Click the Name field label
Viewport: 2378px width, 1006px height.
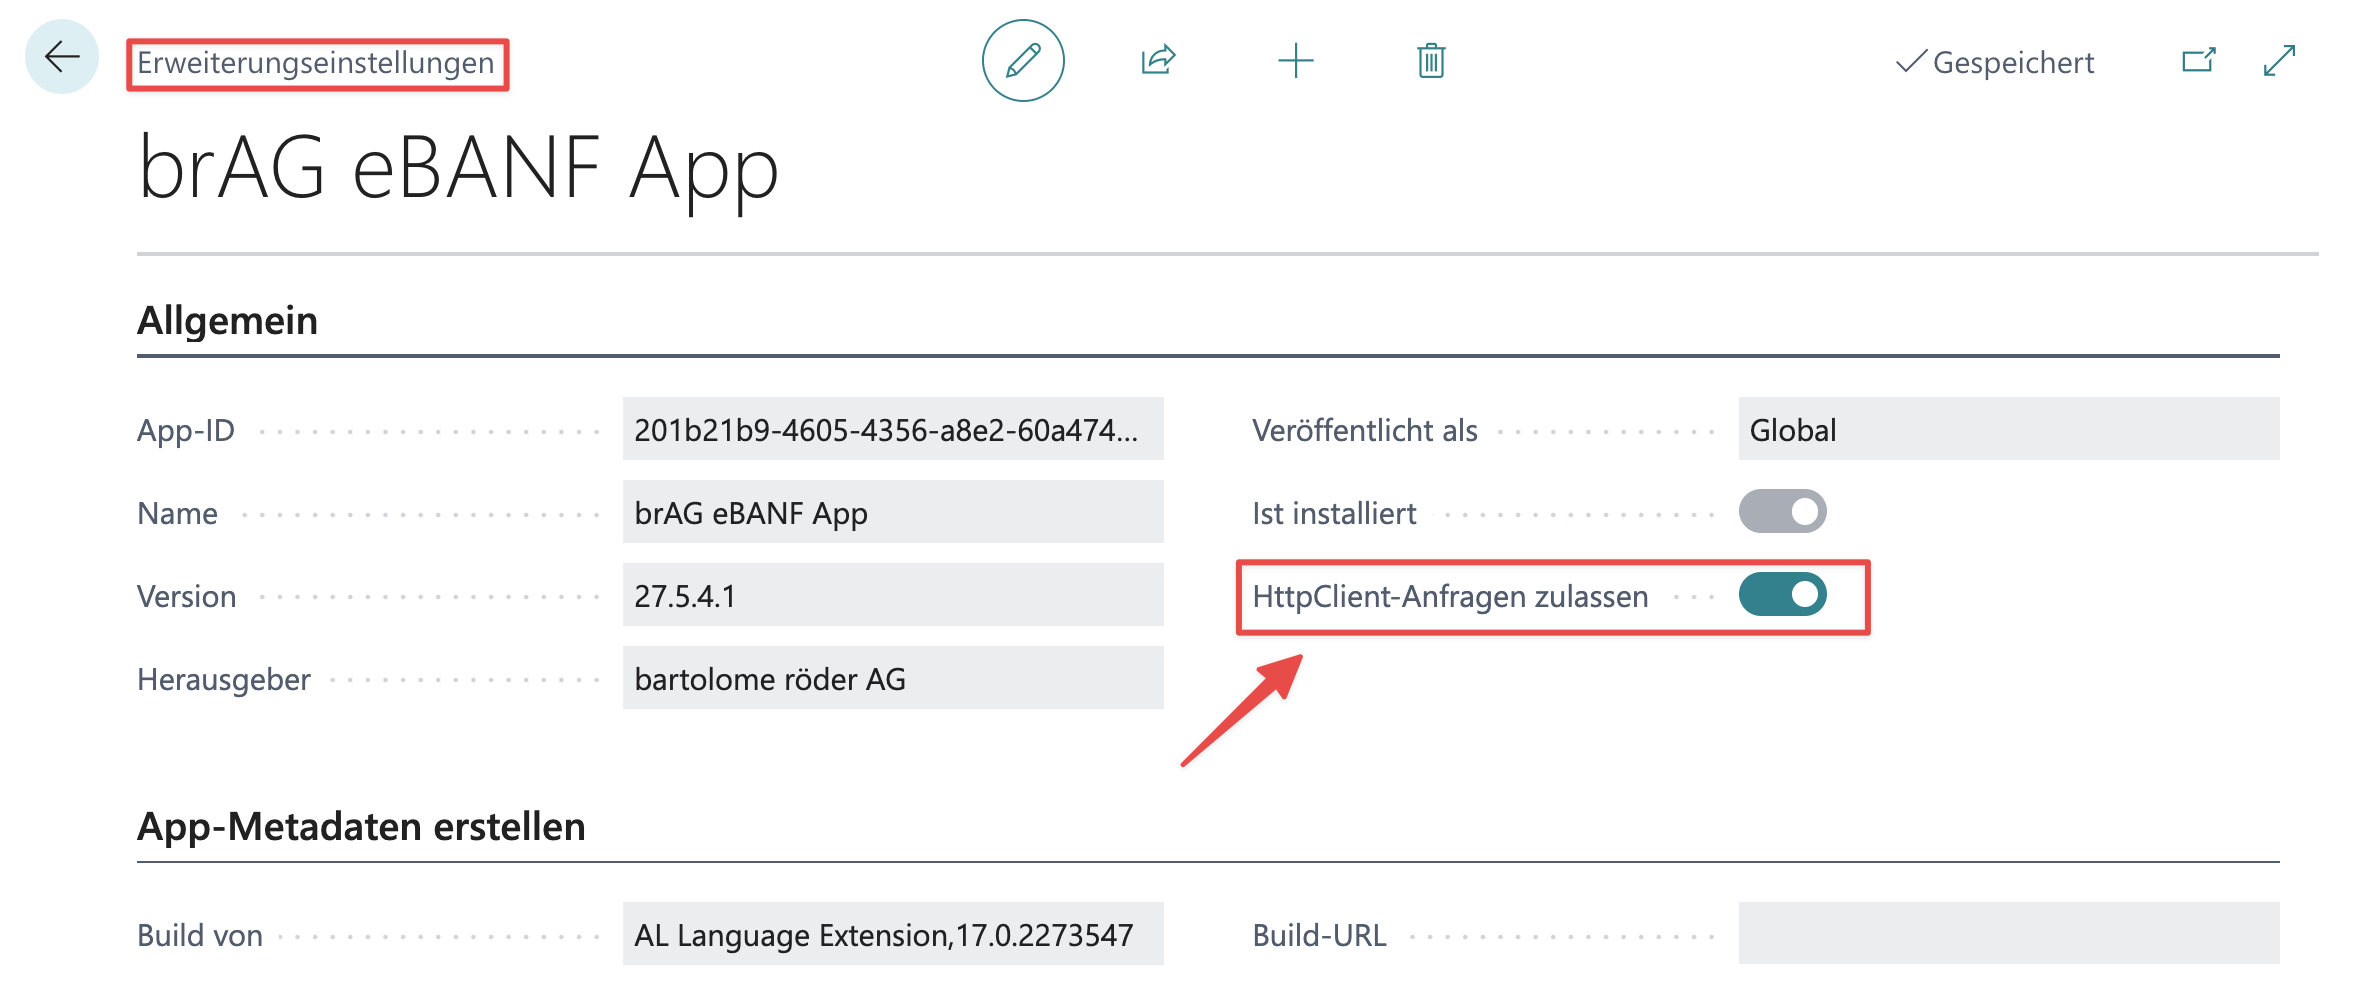point(177,513)
